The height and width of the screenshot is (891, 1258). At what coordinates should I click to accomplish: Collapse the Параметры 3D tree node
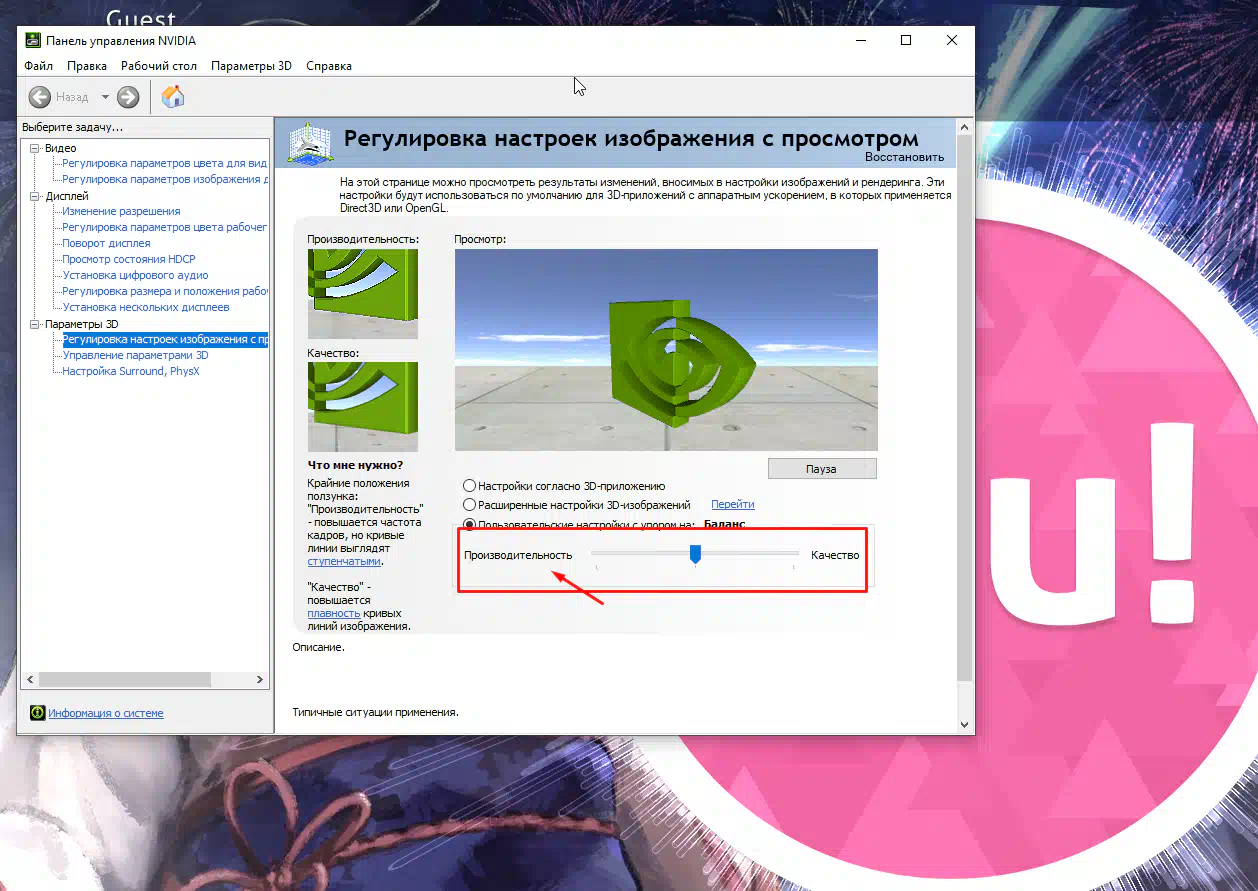35,324
